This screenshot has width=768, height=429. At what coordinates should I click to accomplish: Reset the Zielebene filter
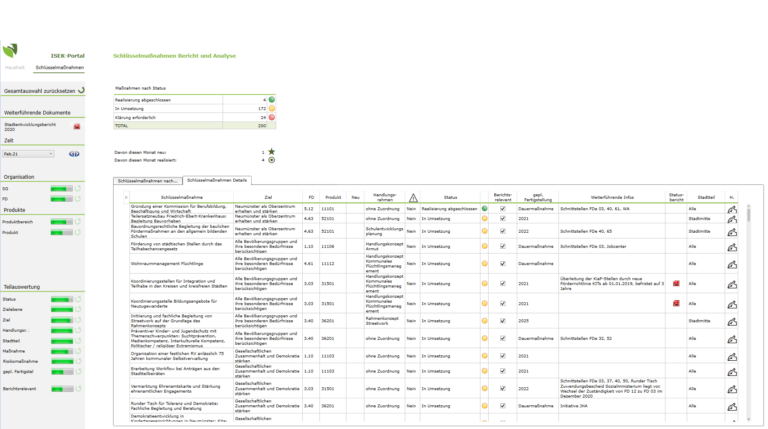click(x=78, y=310)
